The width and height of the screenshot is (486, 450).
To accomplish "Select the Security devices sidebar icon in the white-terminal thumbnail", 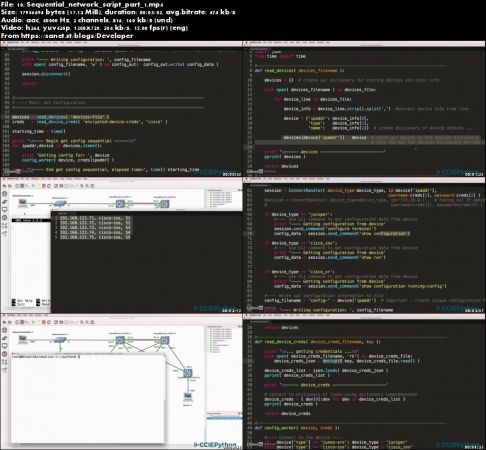I will [x=5, y=354].
